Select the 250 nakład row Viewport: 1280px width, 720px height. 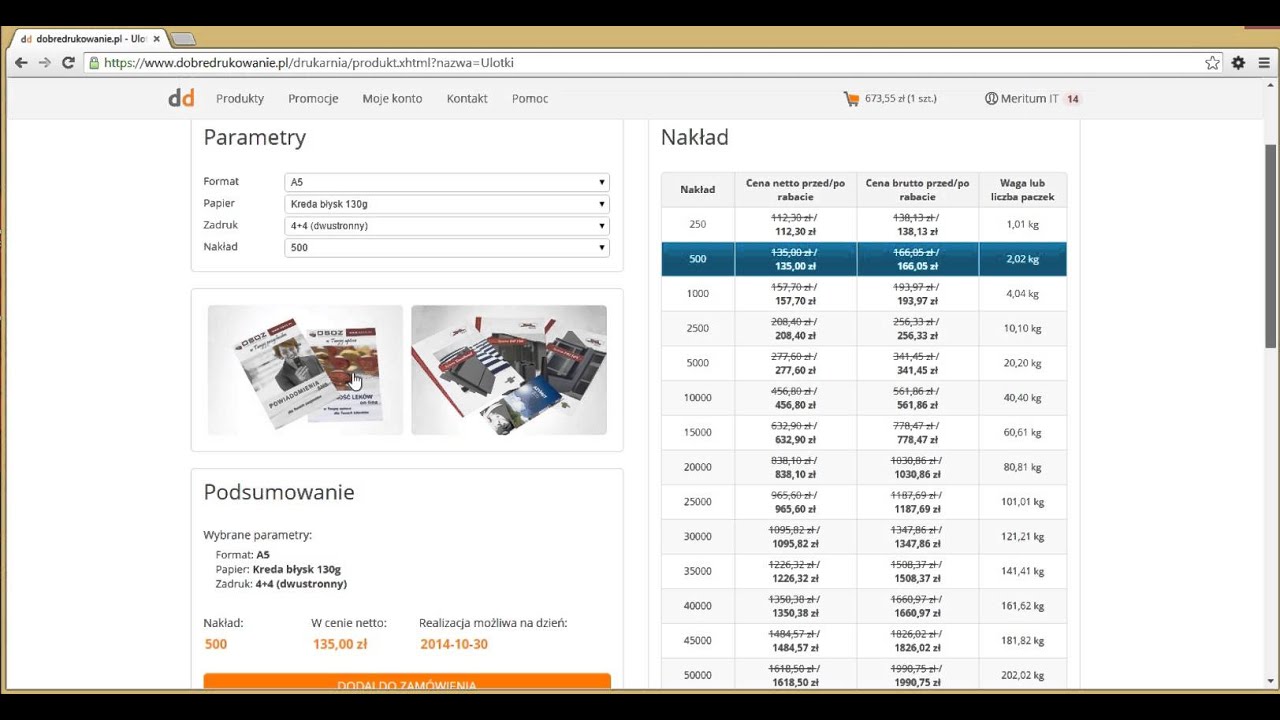tap(864, 225)
